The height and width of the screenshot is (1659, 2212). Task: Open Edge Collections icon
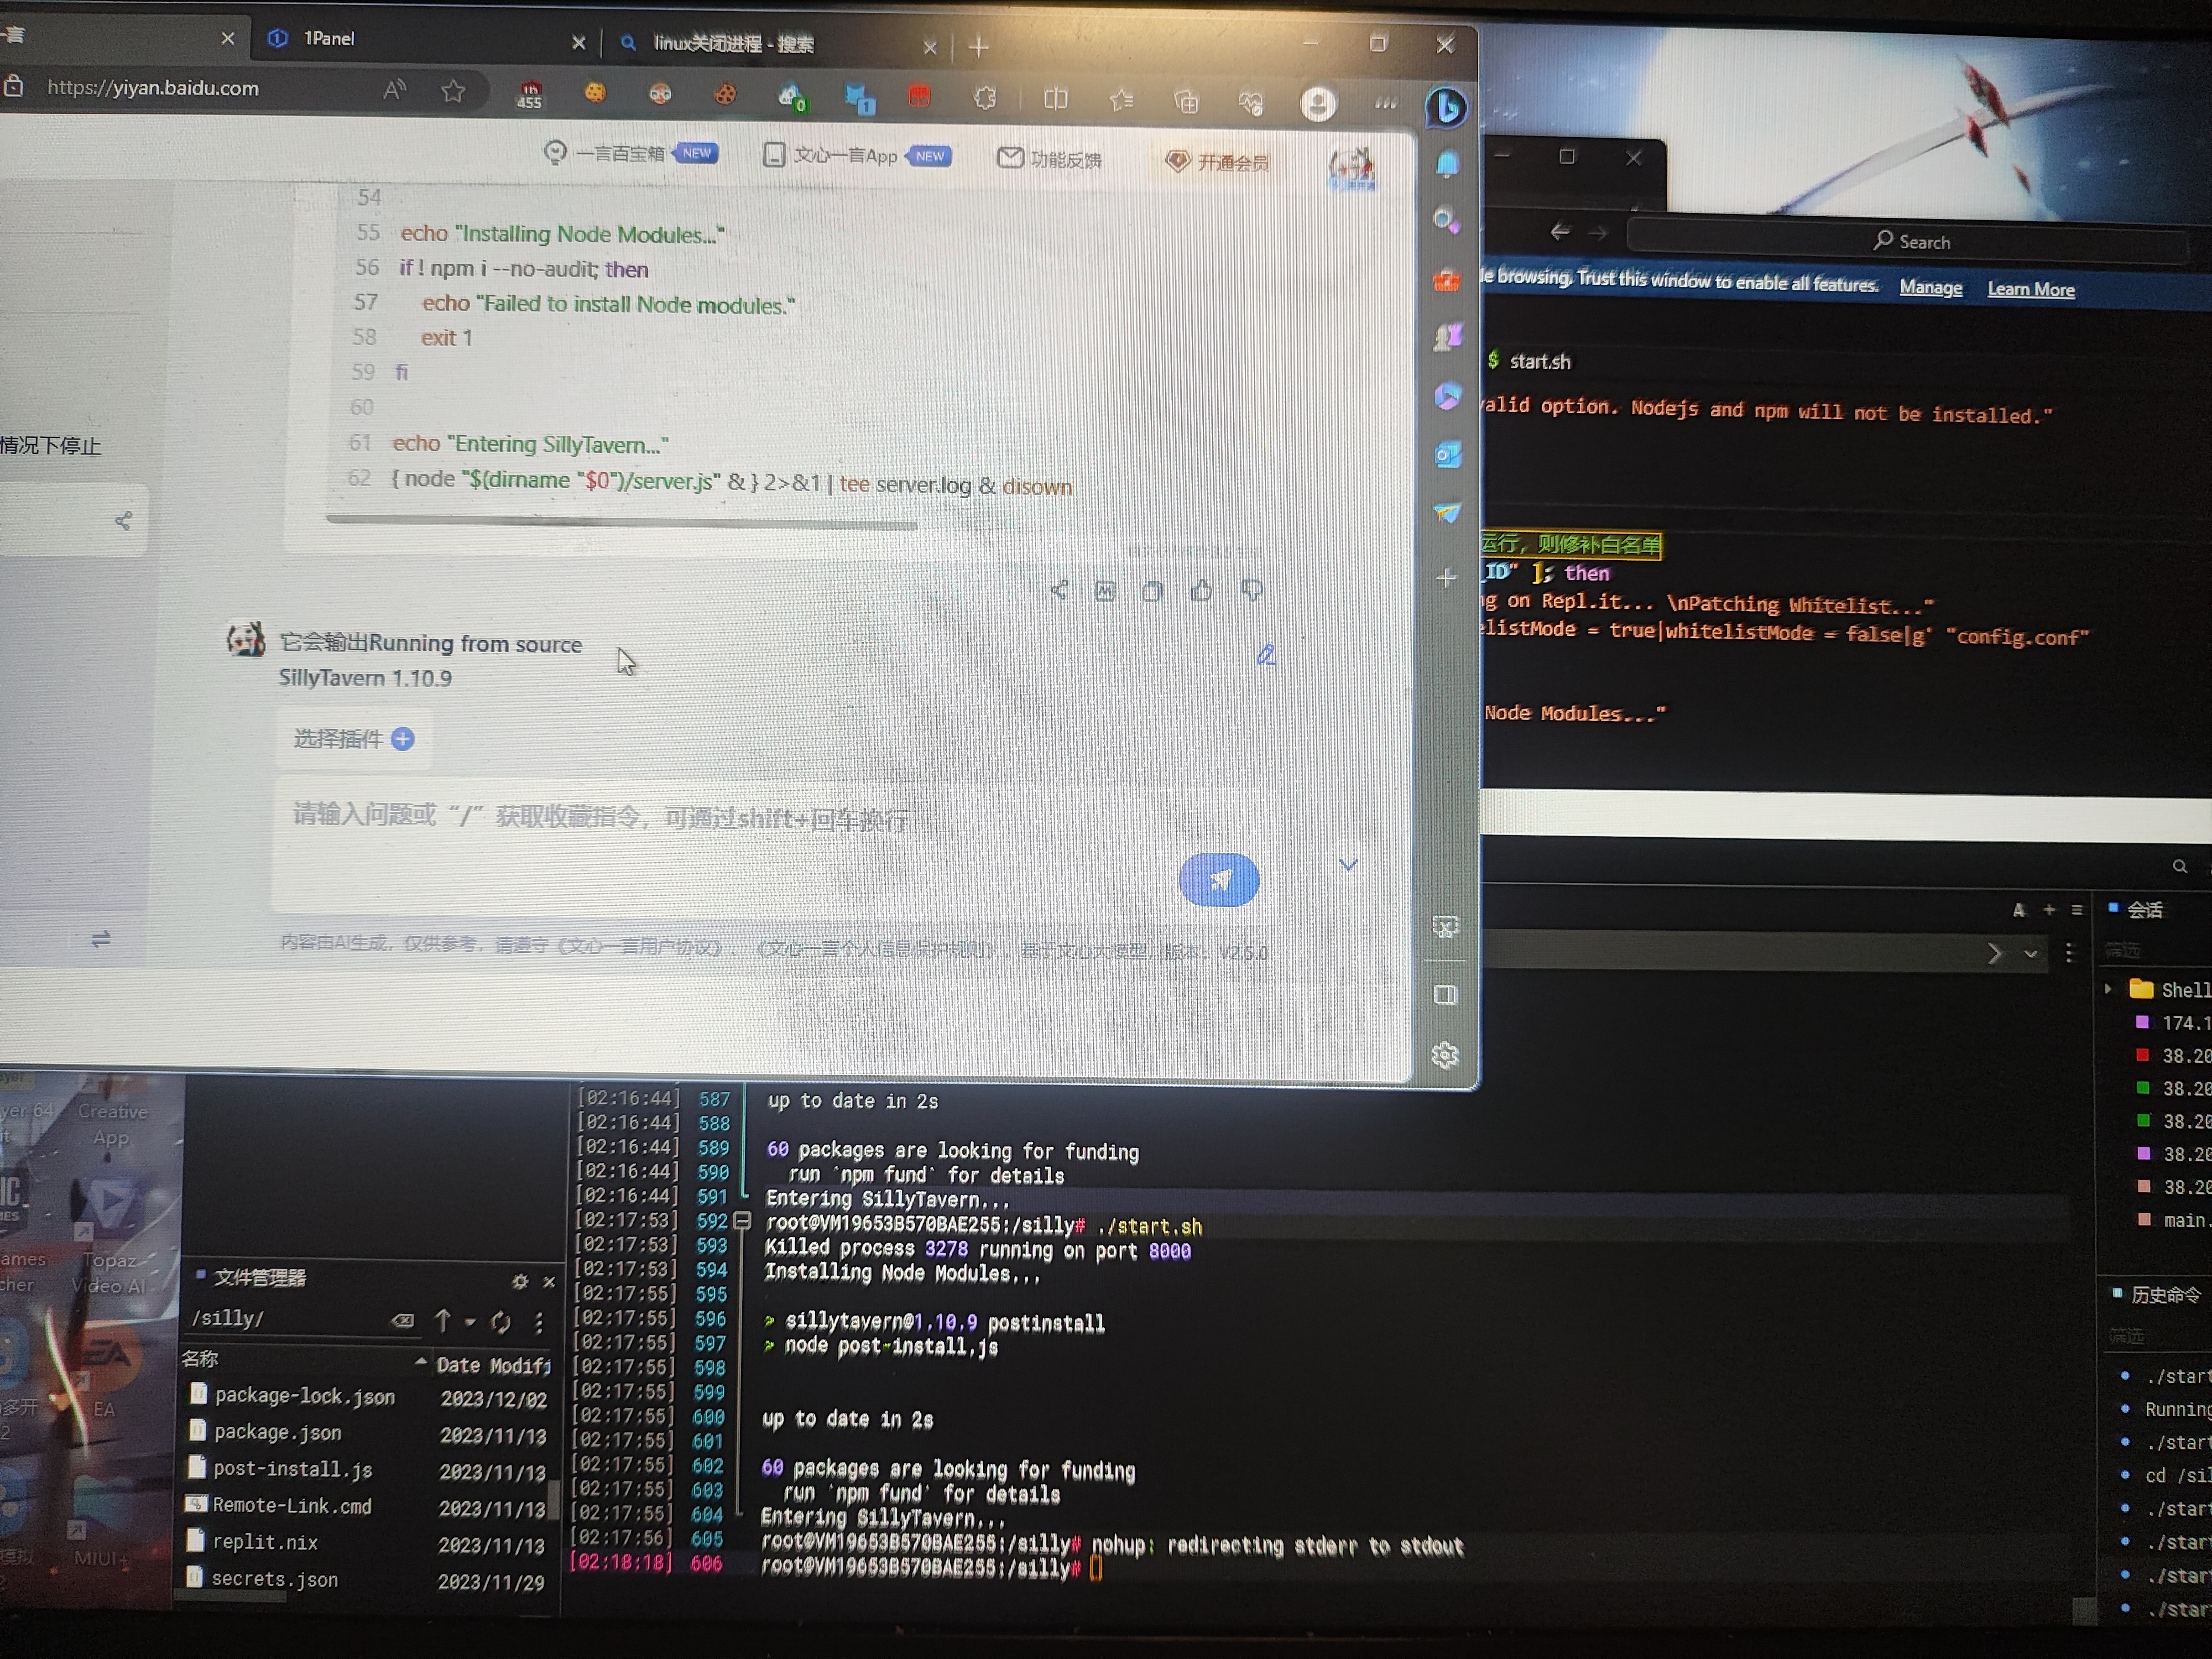pos(1185,101)
